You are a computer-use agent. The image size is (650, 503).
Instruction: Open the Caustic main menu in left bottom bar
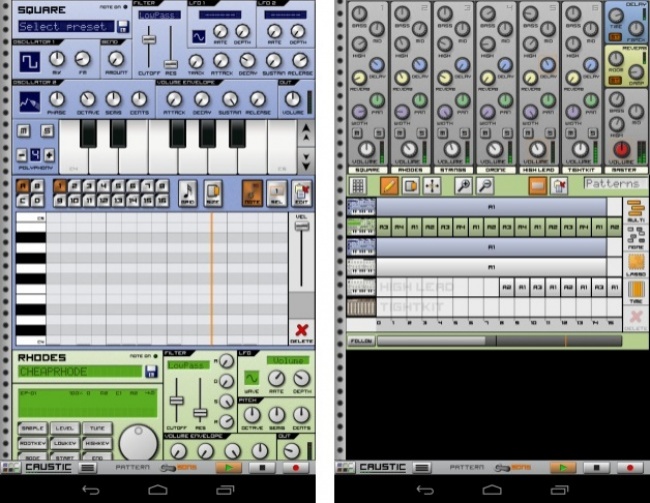point(89,467)
